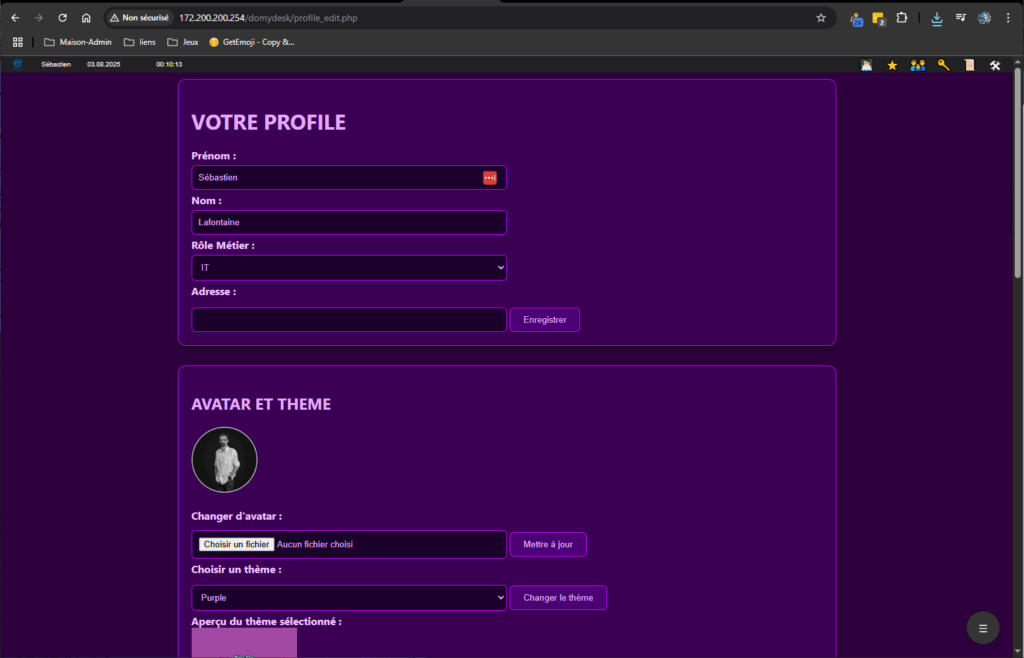
Task: Click the golden key icon
Action: point(943,65)
